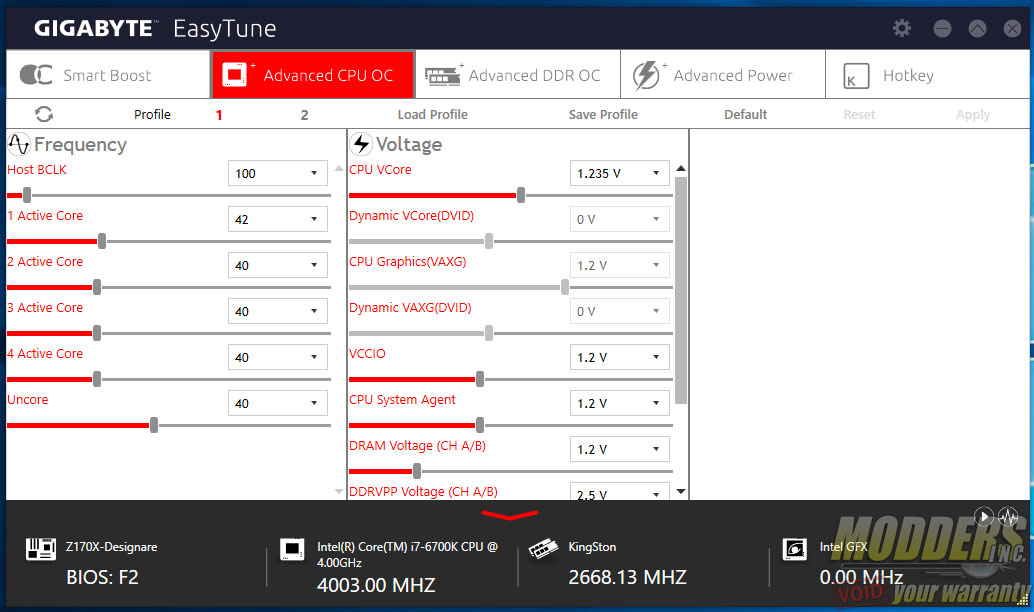1034x612 pixels.
Task: Click the Hotkey keyboard key icon
Action: tap(856, 76)
